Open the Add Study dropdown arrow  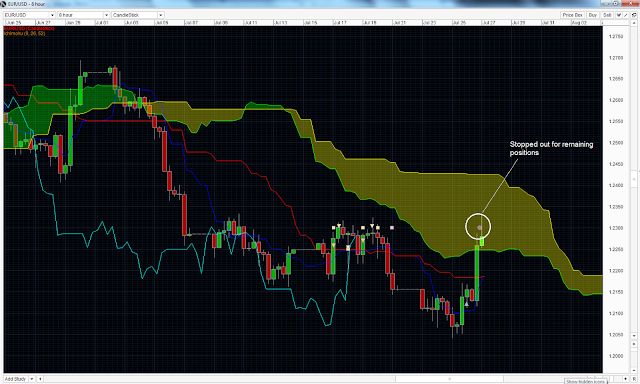pos(31,379)
